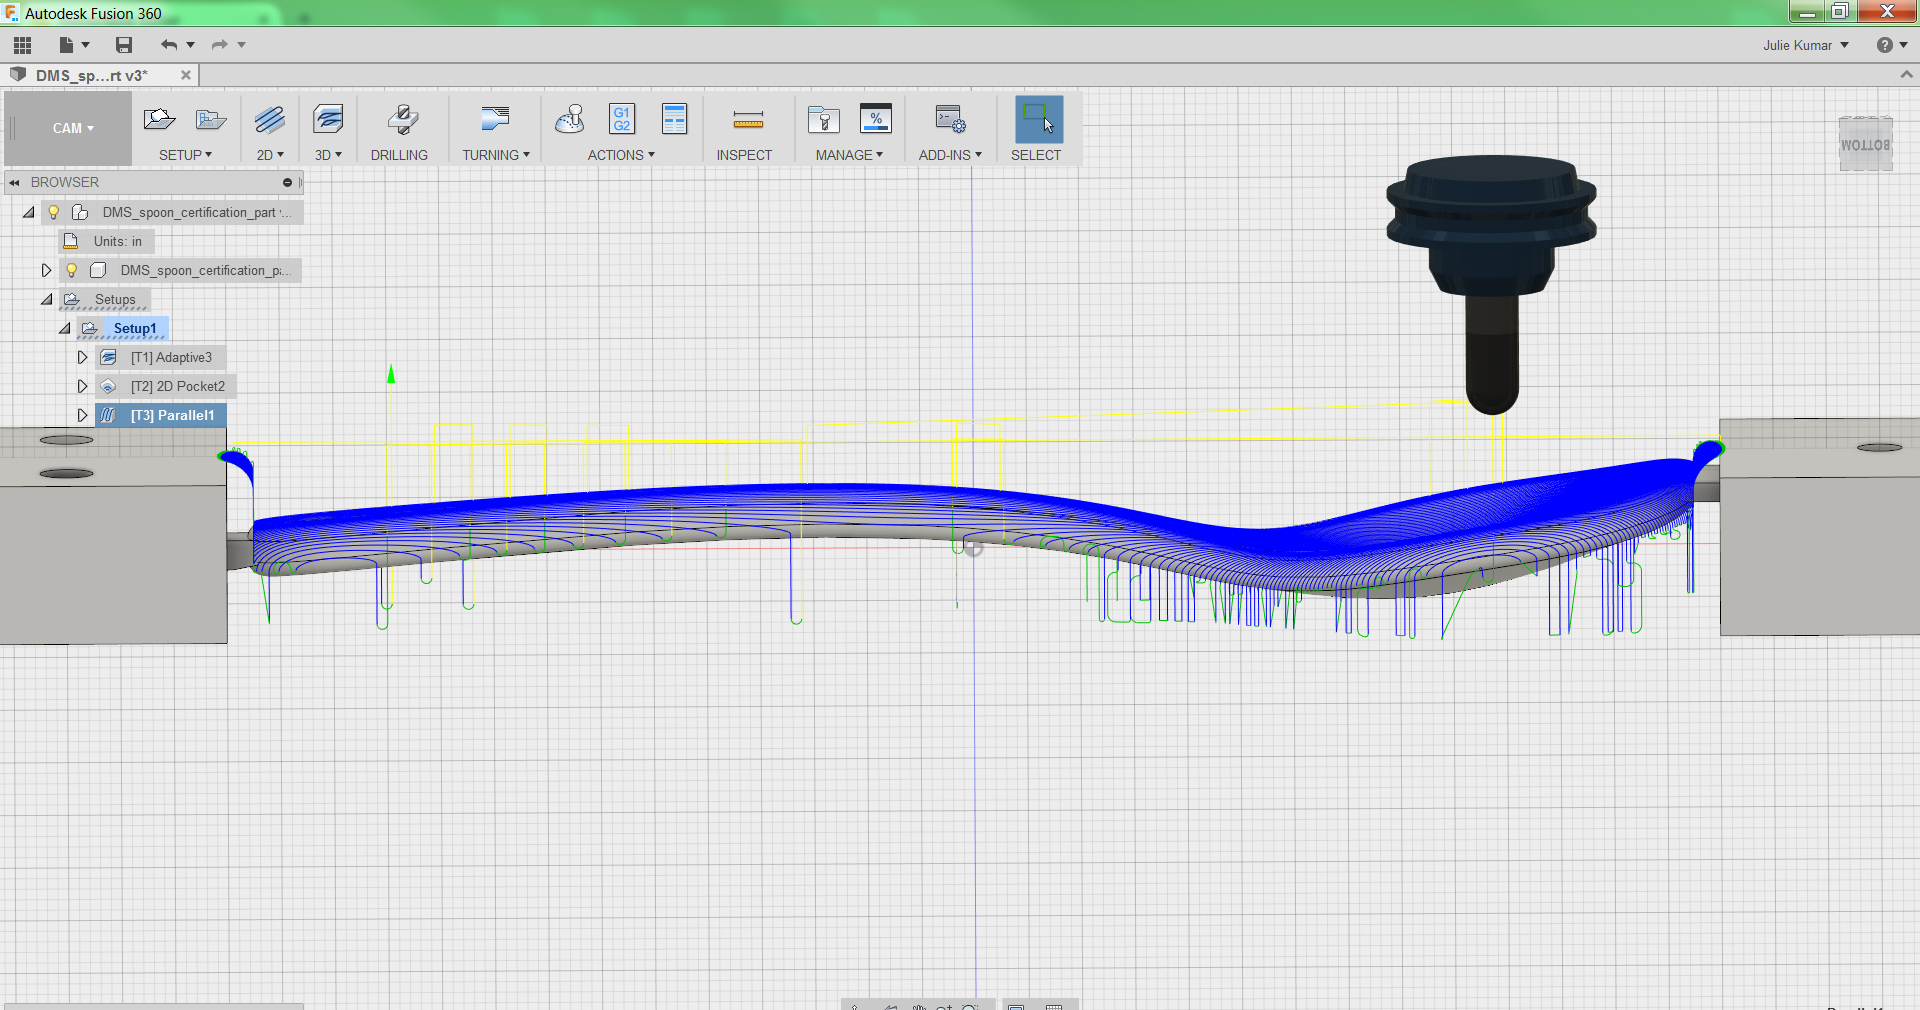Click the Setup1 folder icon

coord(90,328)
